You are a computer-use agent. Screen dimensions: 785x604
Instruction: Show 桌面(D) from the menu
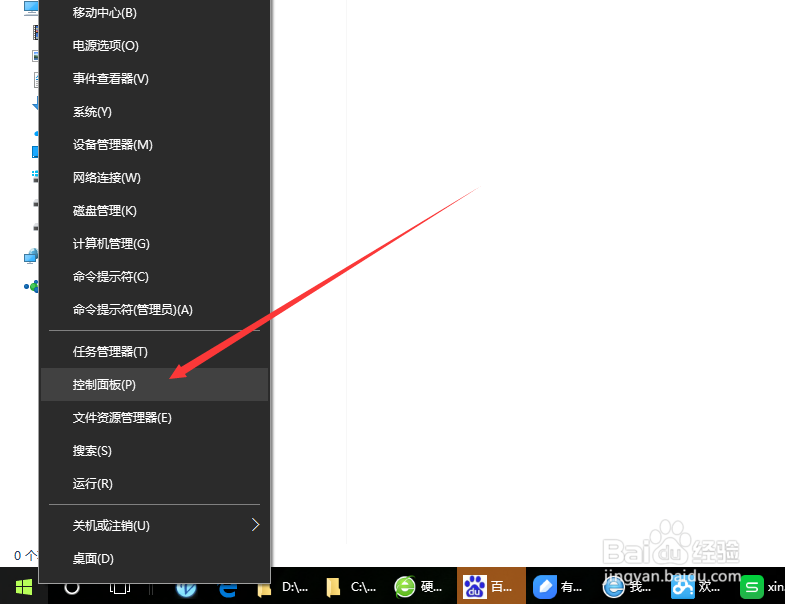[154, 558]
